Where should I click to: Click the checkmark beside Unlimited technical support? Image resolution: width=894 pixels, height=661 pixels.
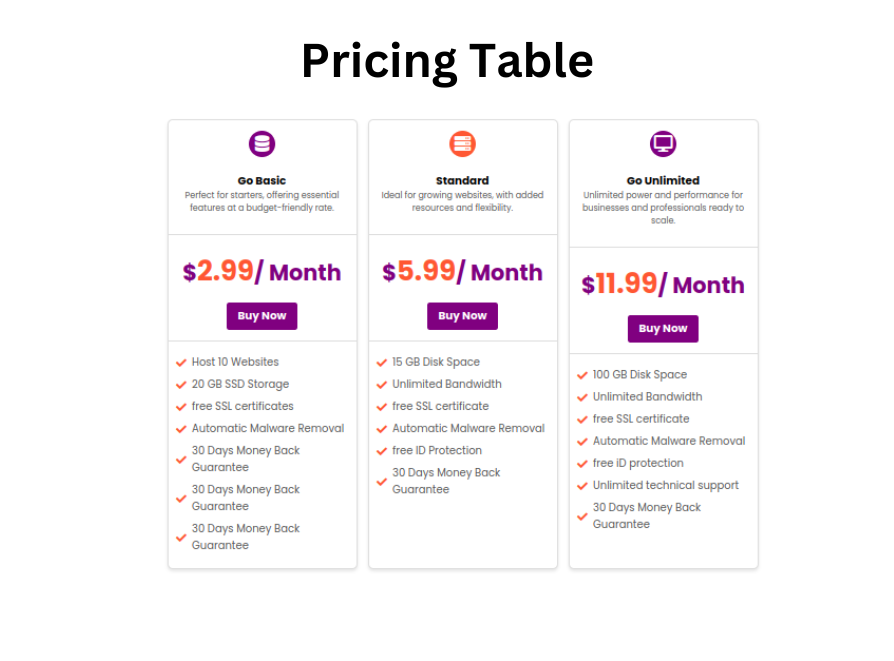click(x=582, y=486)
